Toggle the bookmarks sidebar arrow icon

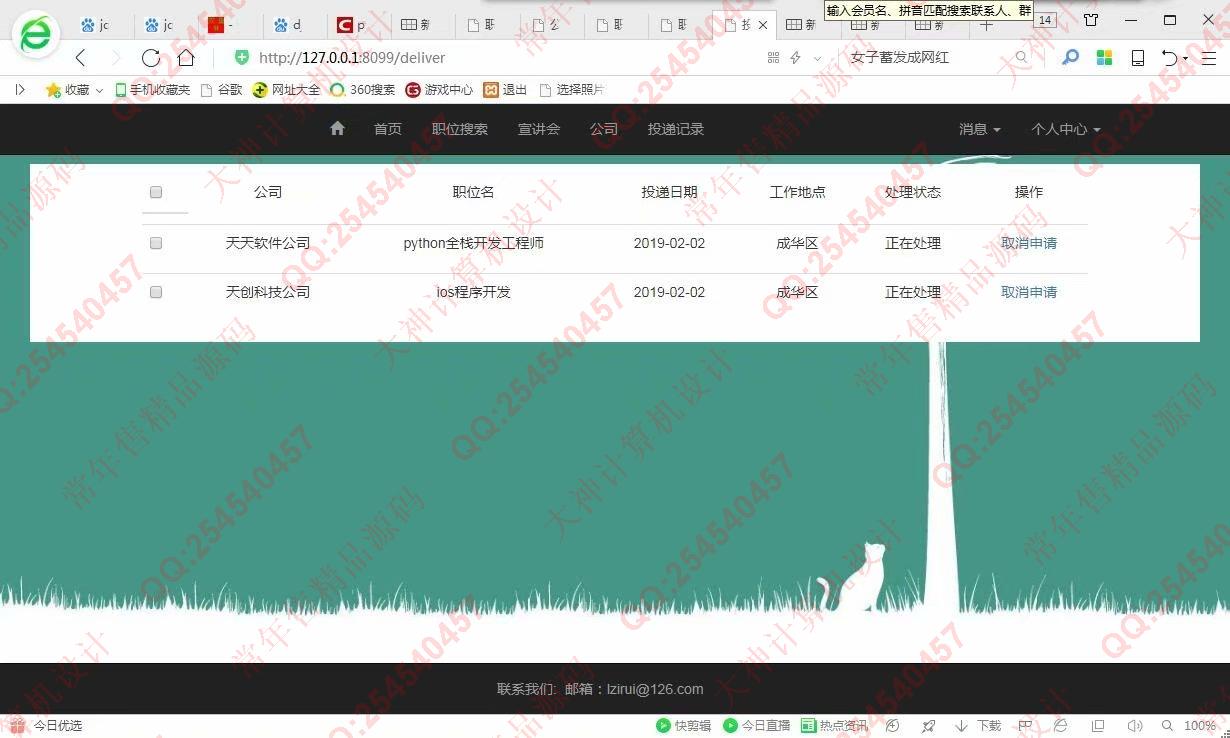[x=20, y=89]
